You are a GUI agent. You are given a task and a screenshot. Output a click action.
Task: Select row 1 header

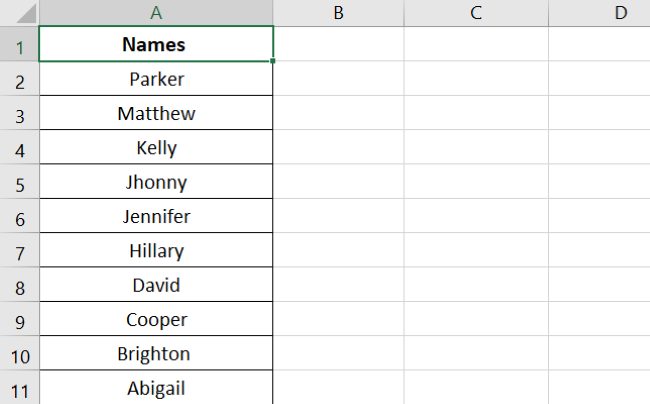point(19,45)
